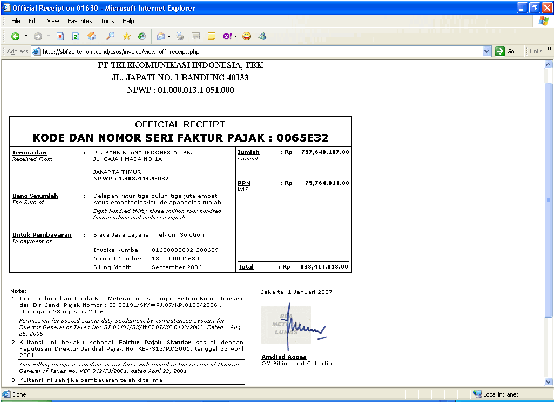555x403 pixels.
Task: Click the Address label beside URL field
Action: point(18,52)
